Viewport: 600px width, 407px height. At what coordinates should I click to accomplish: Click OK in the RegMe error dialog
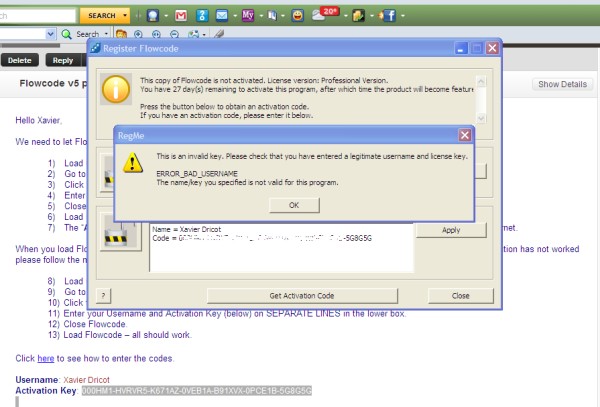294,205
